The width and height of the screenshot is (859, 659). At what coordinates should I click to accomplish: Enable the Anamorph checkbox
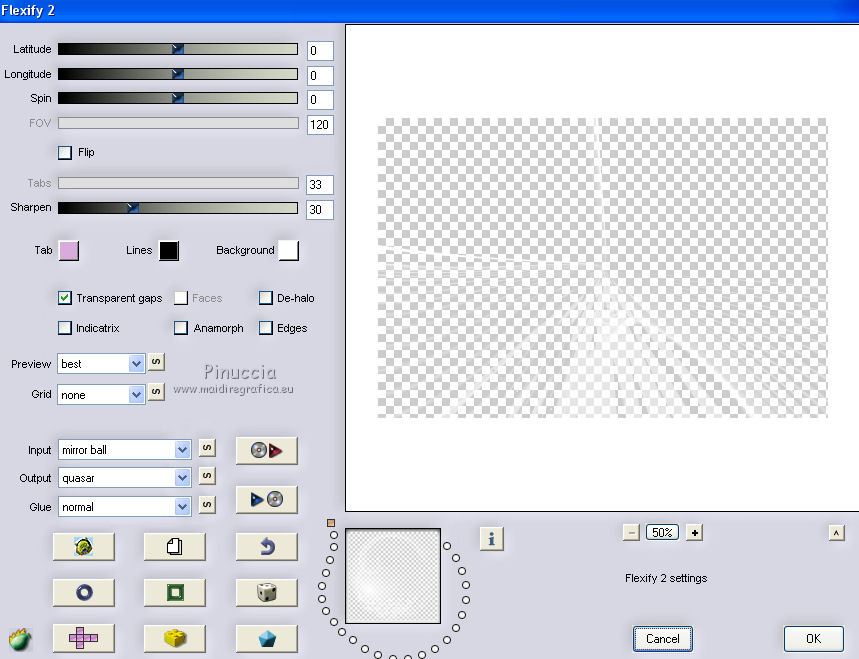181,328
